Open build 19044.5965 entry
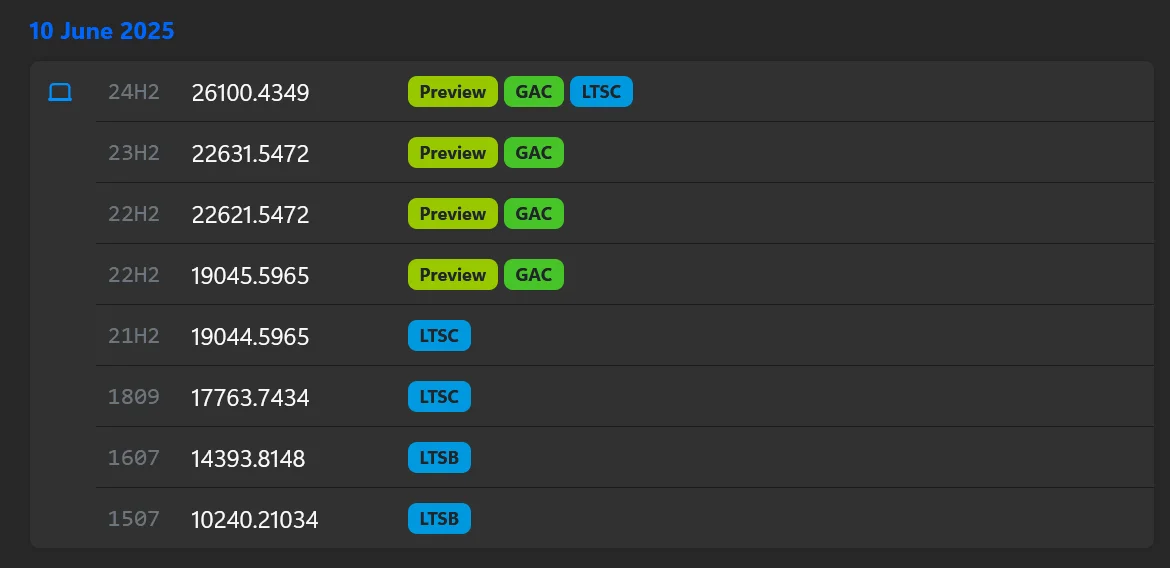The image size is (1170, 568). (250, 337)
